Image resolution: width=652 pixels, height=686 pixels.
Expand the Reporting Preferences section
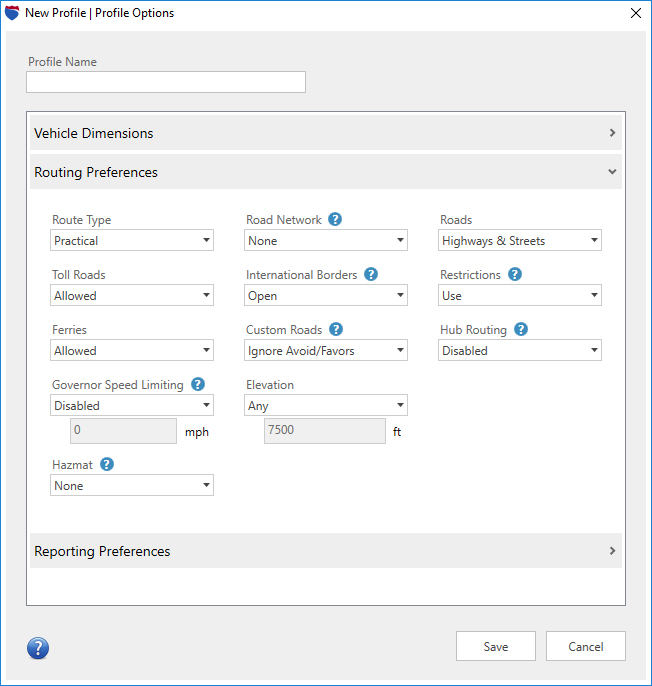tap(325, 551)
